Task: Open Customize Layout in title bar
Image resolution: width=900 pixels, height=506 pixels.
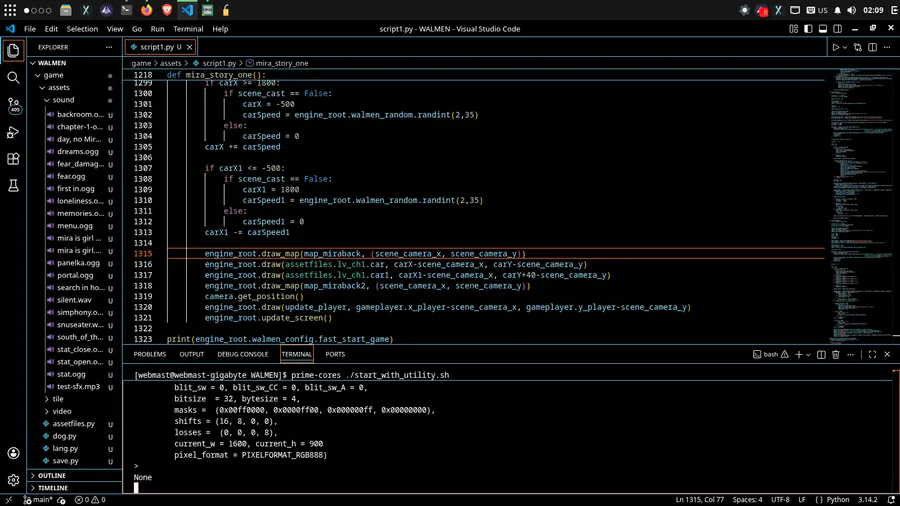Action: 794,29
